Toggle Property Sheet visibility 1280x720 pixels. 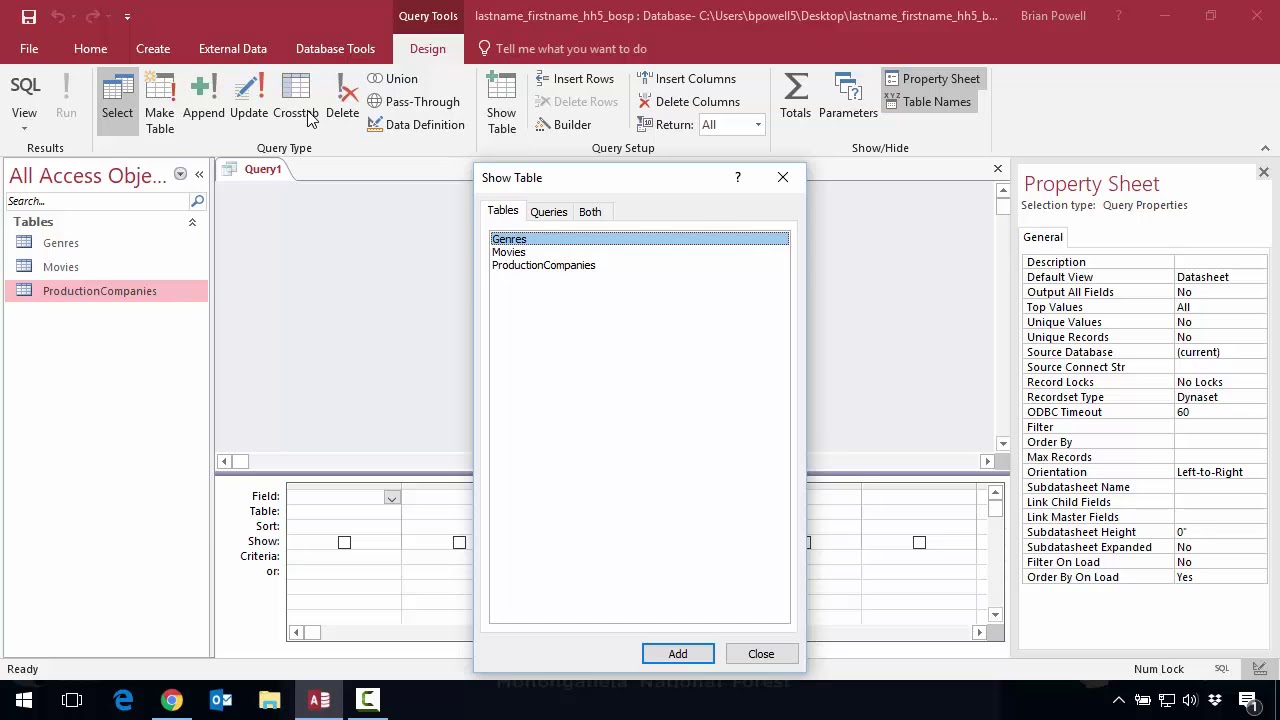pos(932,78)
